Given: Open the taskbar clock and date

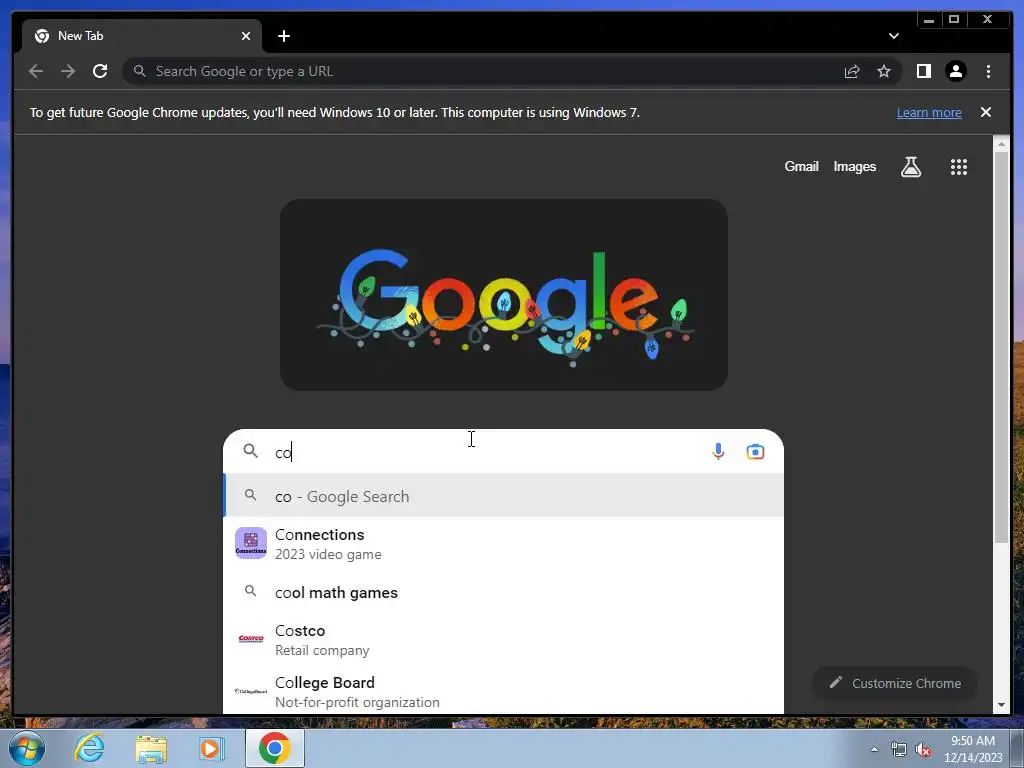Looking at the screenshot, I should tap(973, 749).
